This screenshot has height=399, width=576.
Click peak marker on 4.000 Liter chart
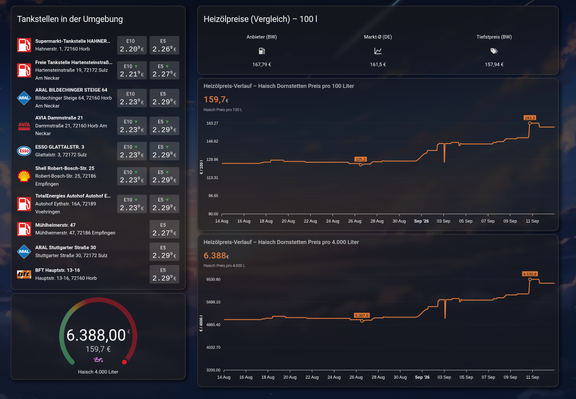pyautogui.click(x=530, y=280)
